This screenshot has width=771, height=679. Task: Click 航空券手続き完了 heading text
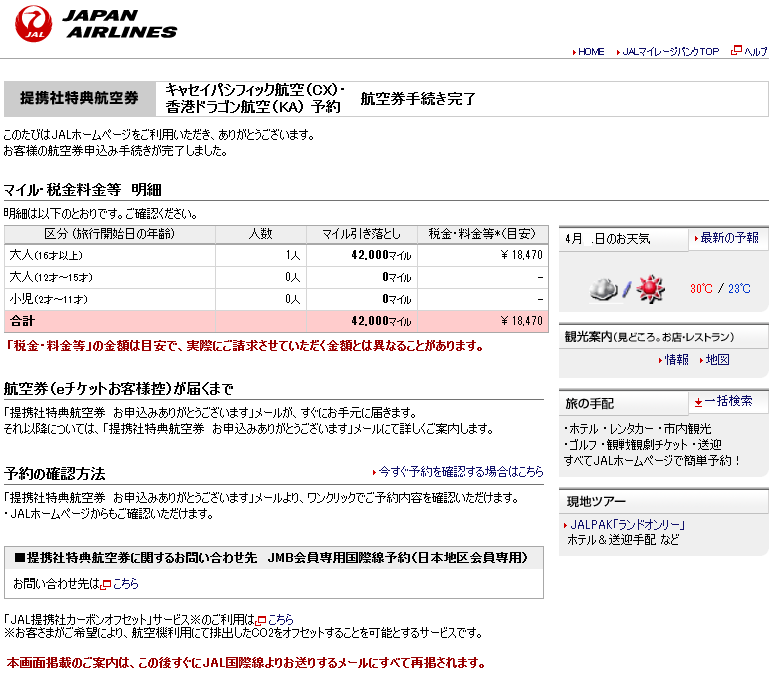pos(418,99)
